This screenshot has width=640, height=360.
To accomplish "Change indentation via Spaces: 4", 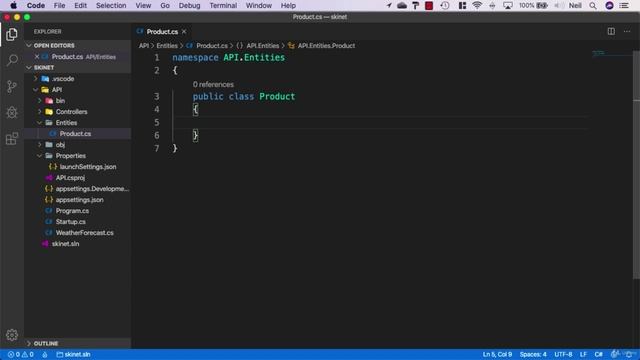I will (x=533, y=354).
